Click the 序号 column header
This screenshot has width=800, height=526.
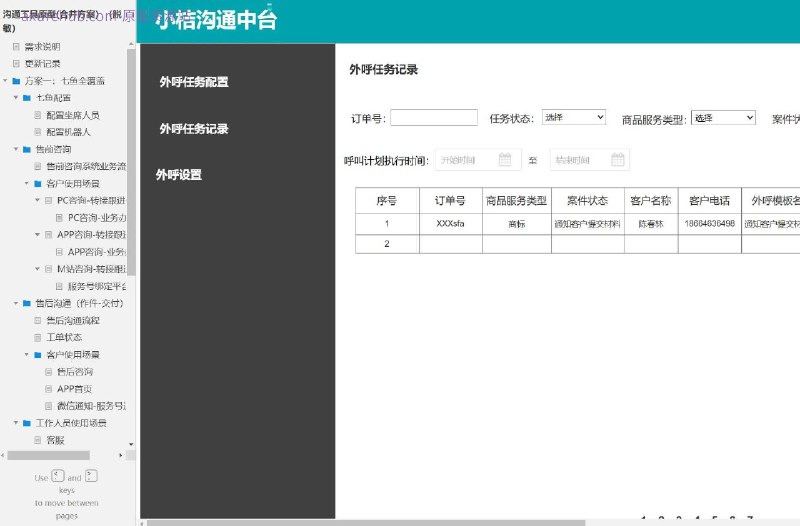click(387, 201)
